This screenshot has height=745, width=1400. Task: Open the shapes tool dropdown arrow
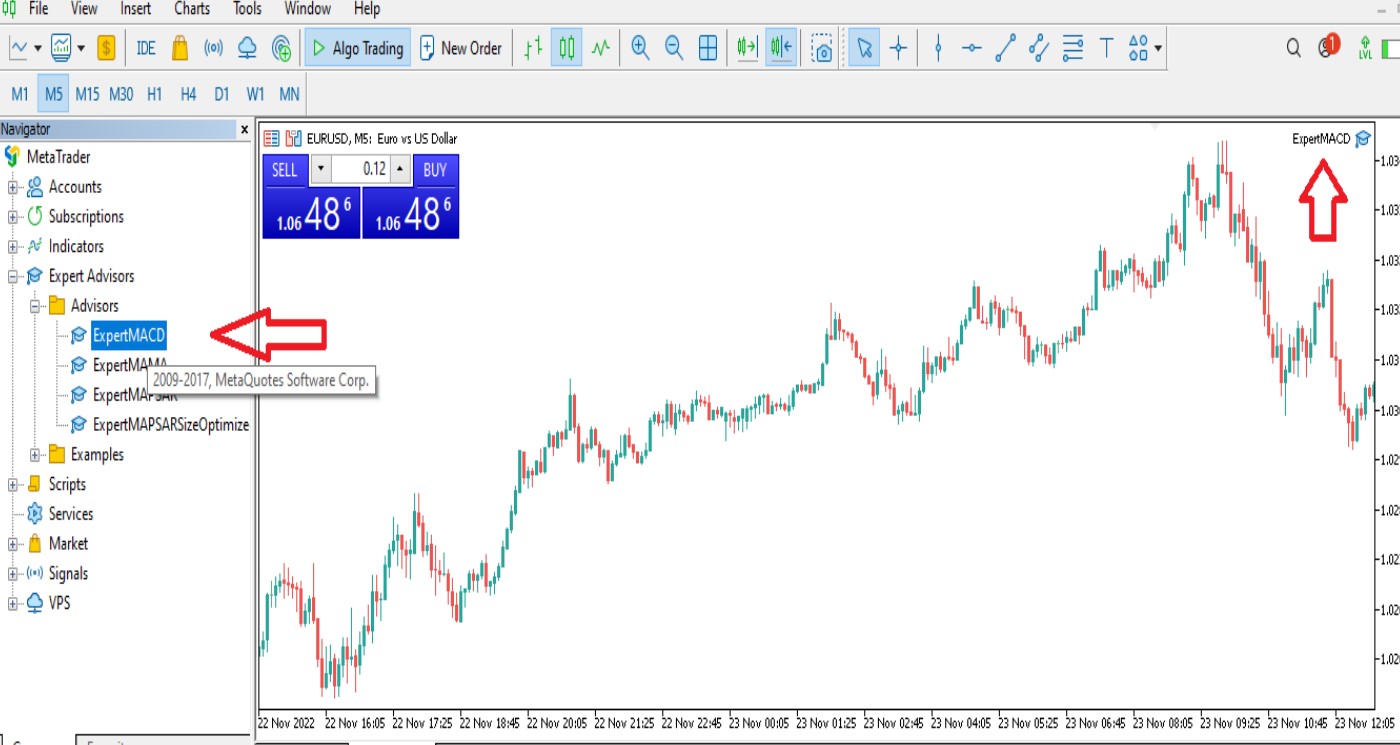point(1158,48)
